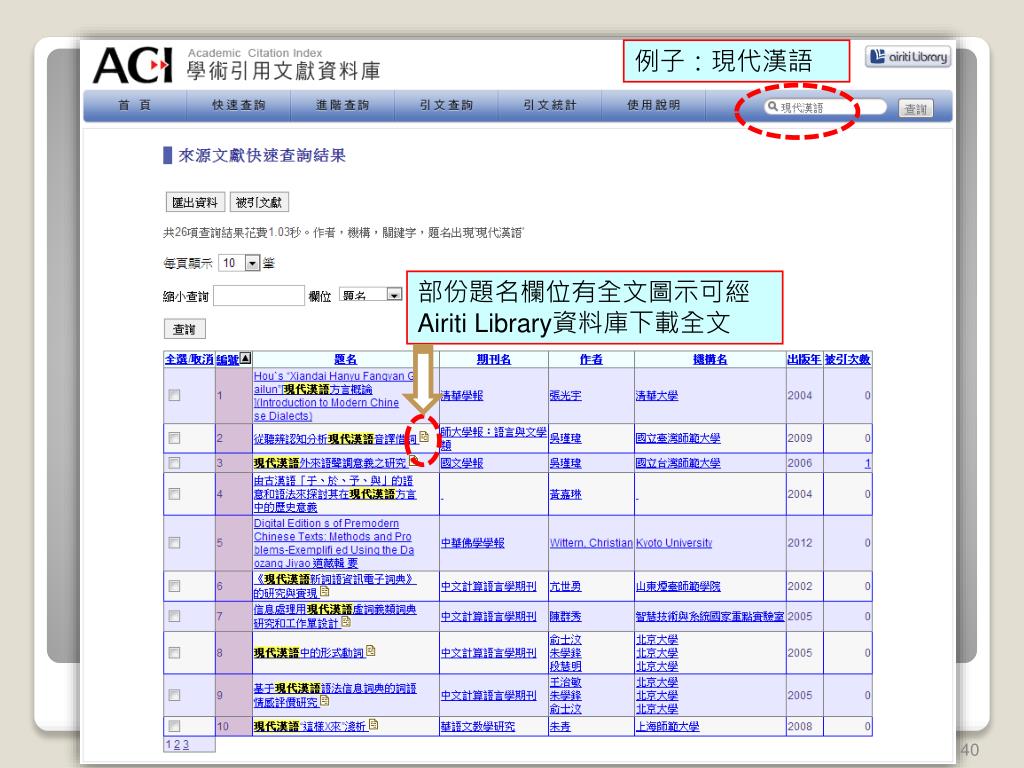Screen dimensions: 1024x768
Task: Open 快速查詢 menu item
Action: coord(238,105)
